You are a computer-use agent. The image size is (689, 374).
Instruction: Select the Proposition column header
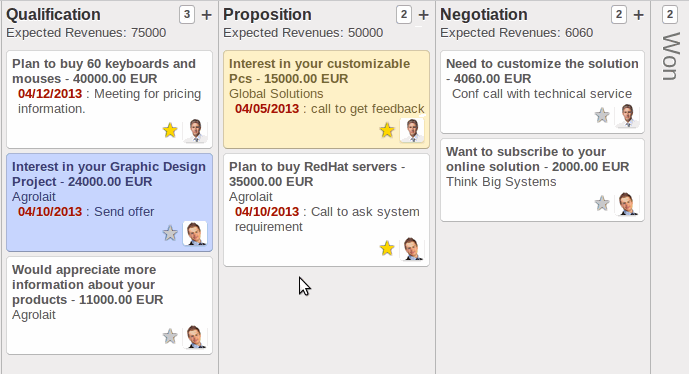coord(267,15)
